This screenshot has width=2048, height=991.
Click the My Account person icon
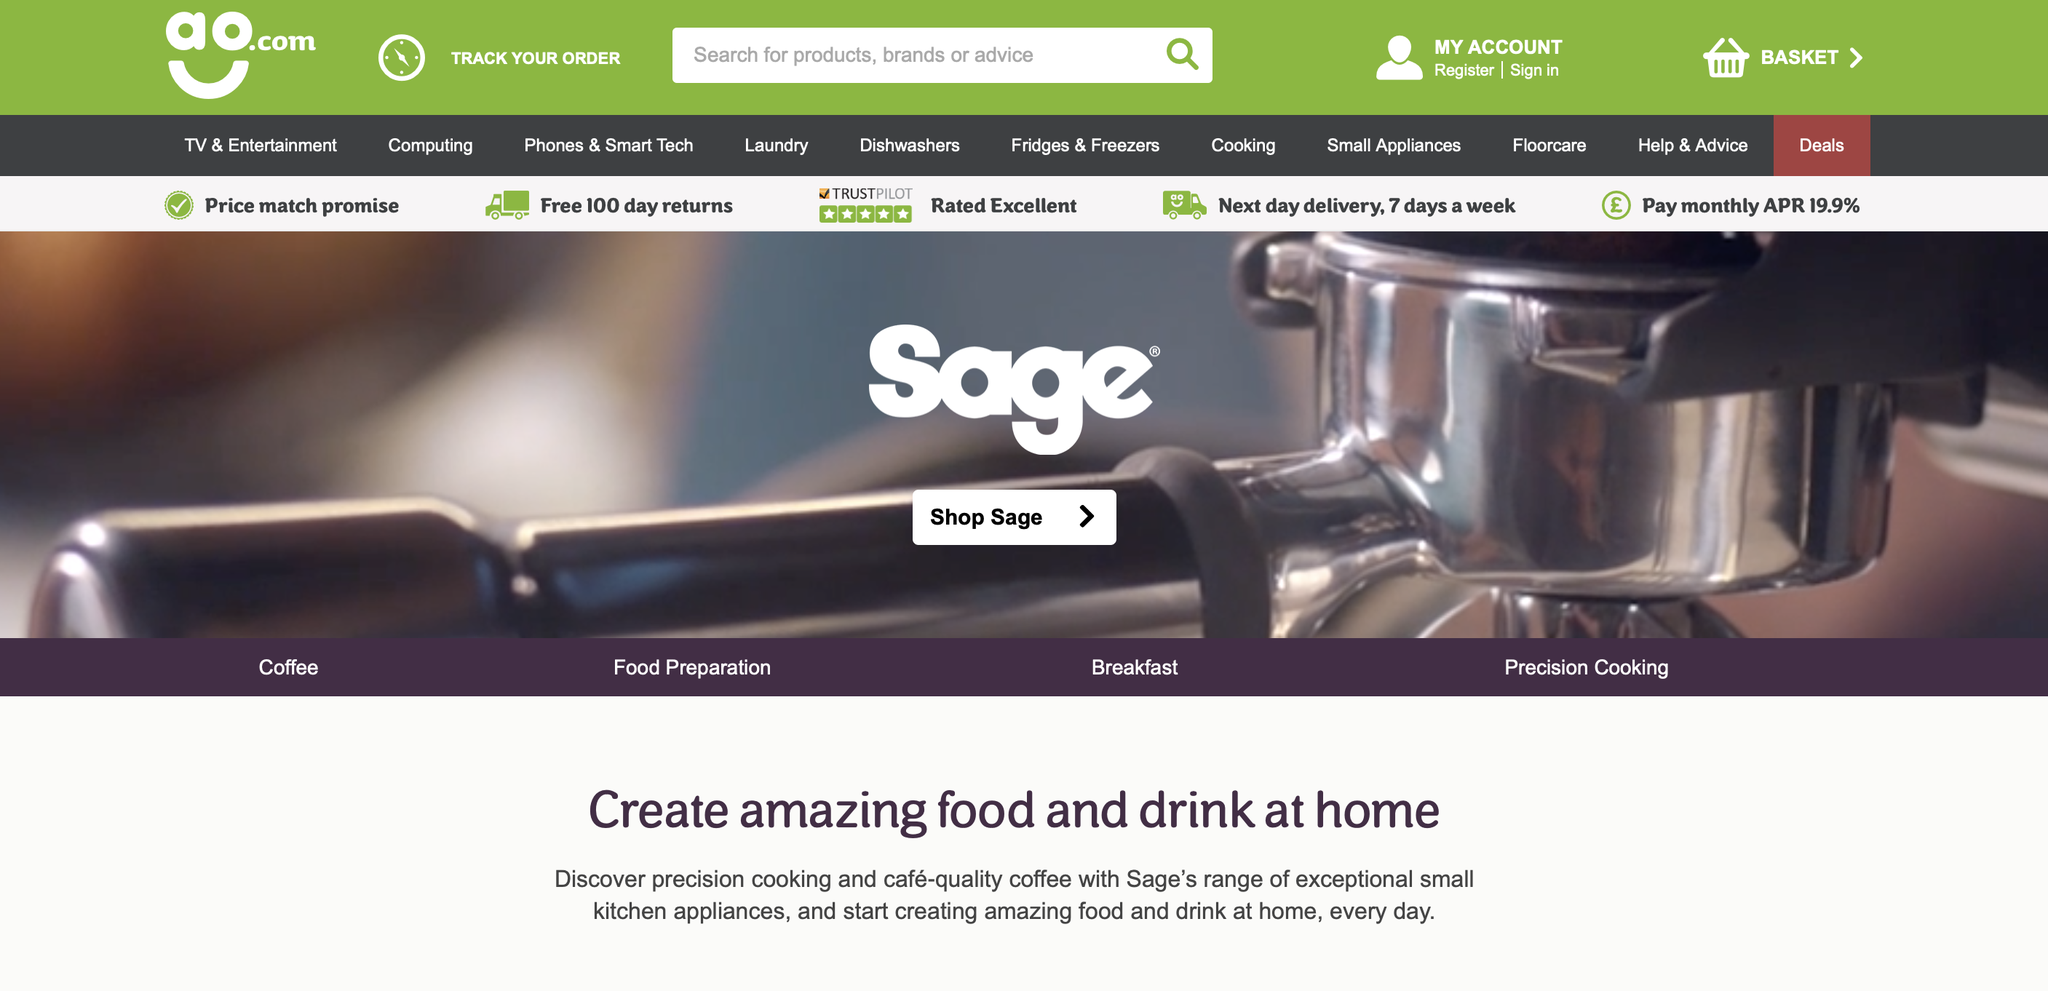coord(1399,58)
